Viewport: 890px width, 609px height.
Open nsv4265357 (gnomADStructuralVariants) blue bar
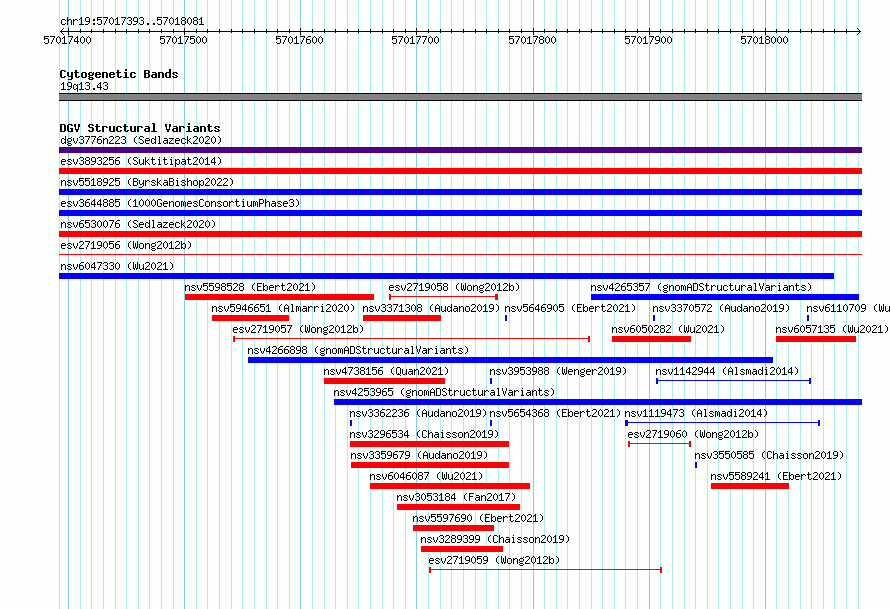(725, 297)
